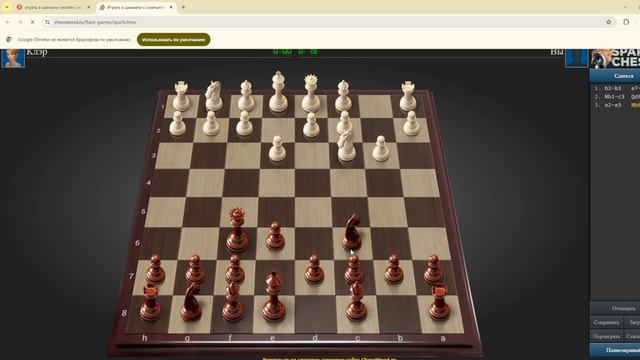Select the red knight on c6
This screenshot has height=360, width=640.
tap(352, 233)
